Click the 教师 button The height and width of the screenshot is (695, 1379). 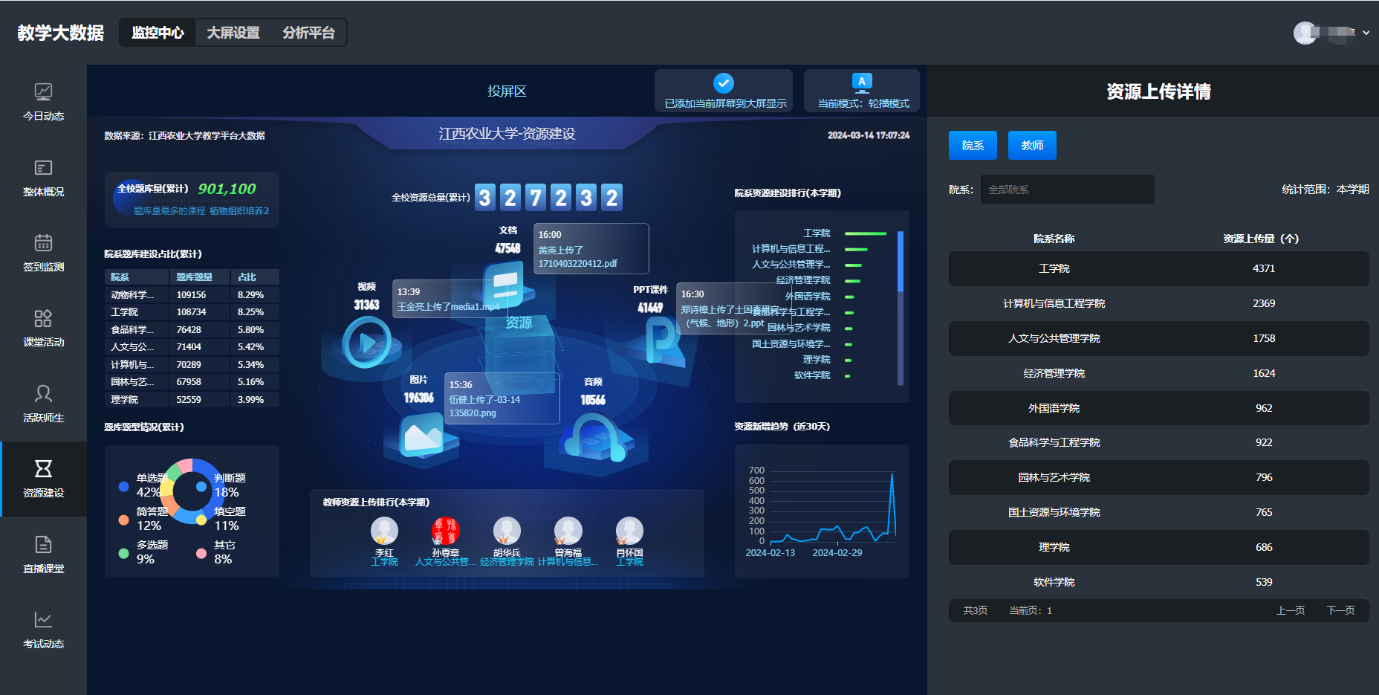click(x=1031, y=145)
